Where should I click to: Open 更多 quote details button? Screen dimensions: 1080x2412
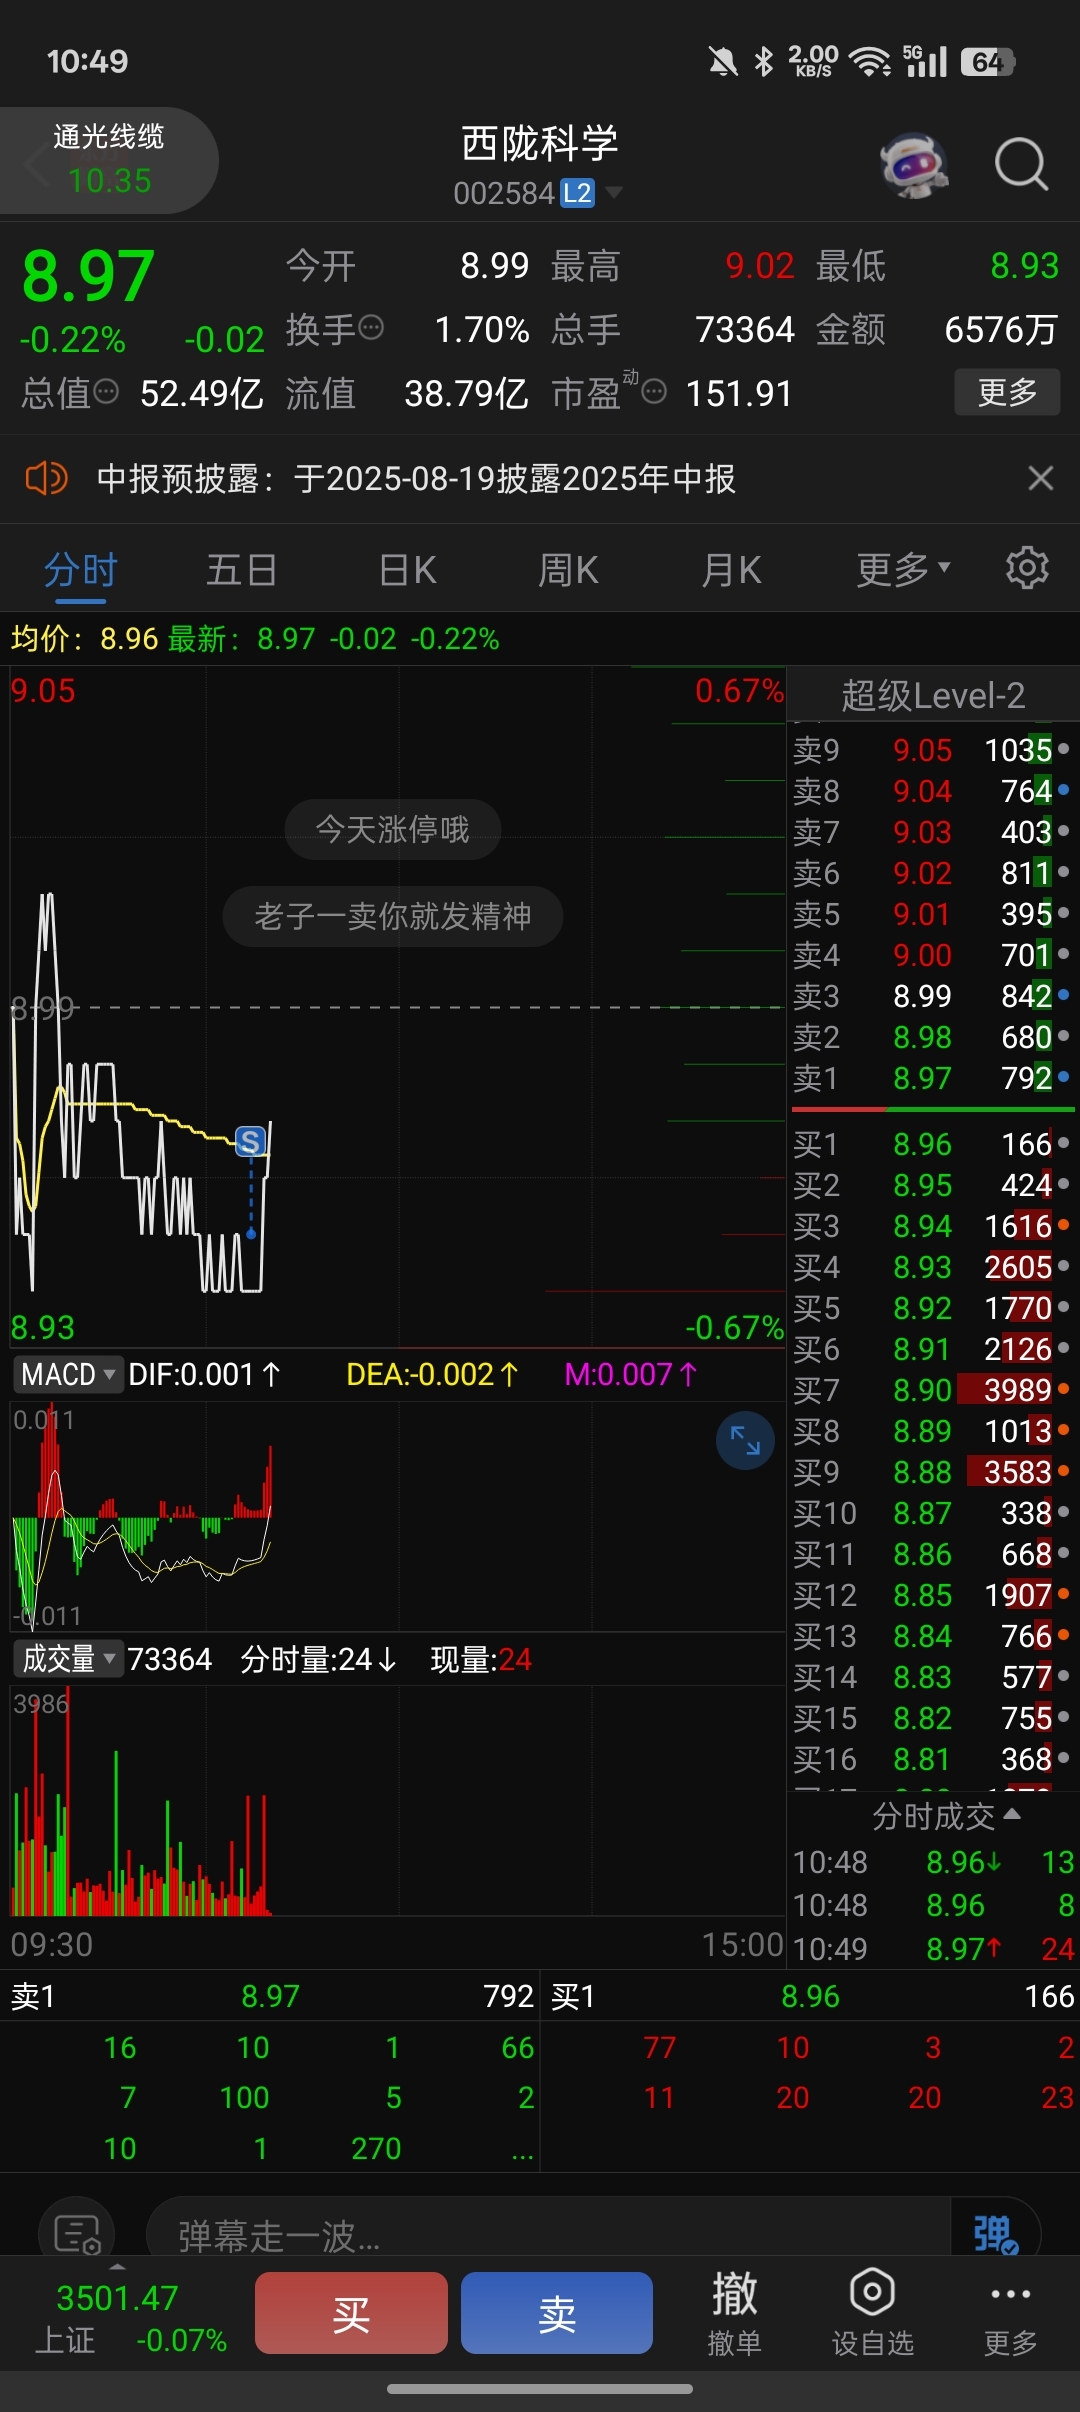pyautogui.click(x=1006, y=392)
